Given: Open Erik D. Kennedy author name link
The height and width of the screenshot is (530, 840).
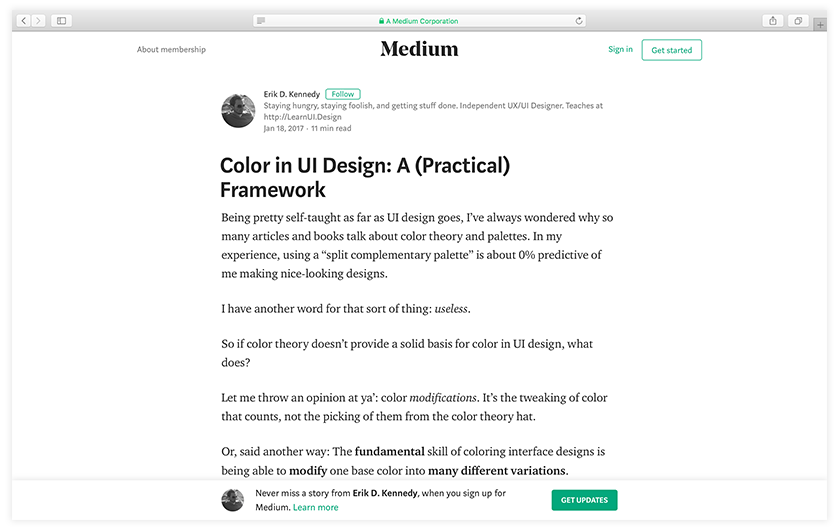Looking at the screenshot, I should point(292,94).
